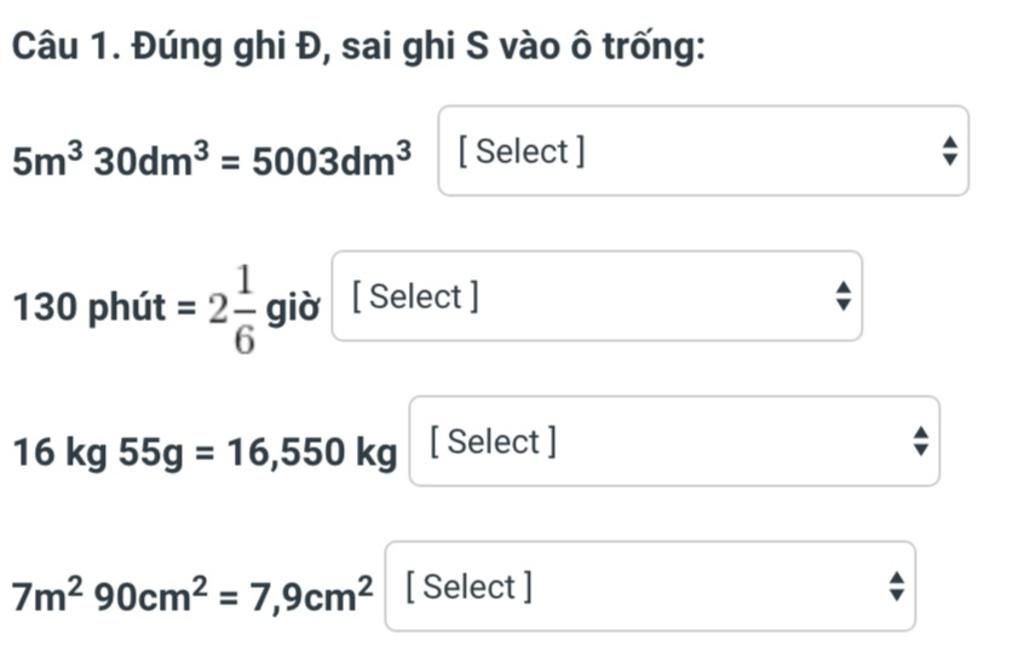Click the up-down arrow icon beside 130 phút row
The width and height of the screenshot is (1024, 646).
[x=844, y=296]
